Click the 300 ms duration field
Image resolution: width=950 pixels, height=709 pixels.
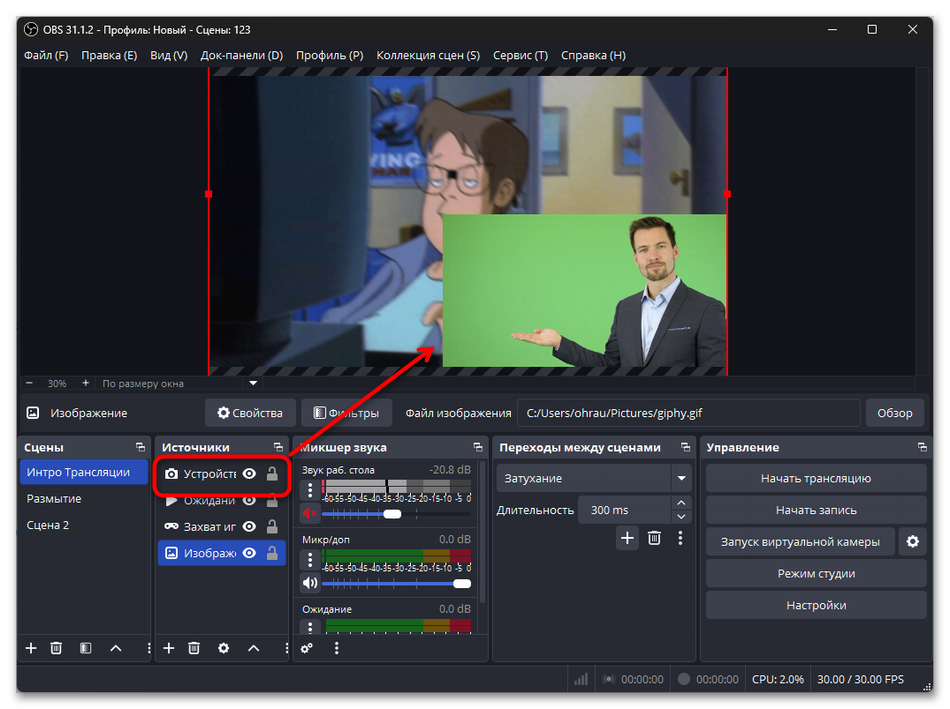coord(625,510)
